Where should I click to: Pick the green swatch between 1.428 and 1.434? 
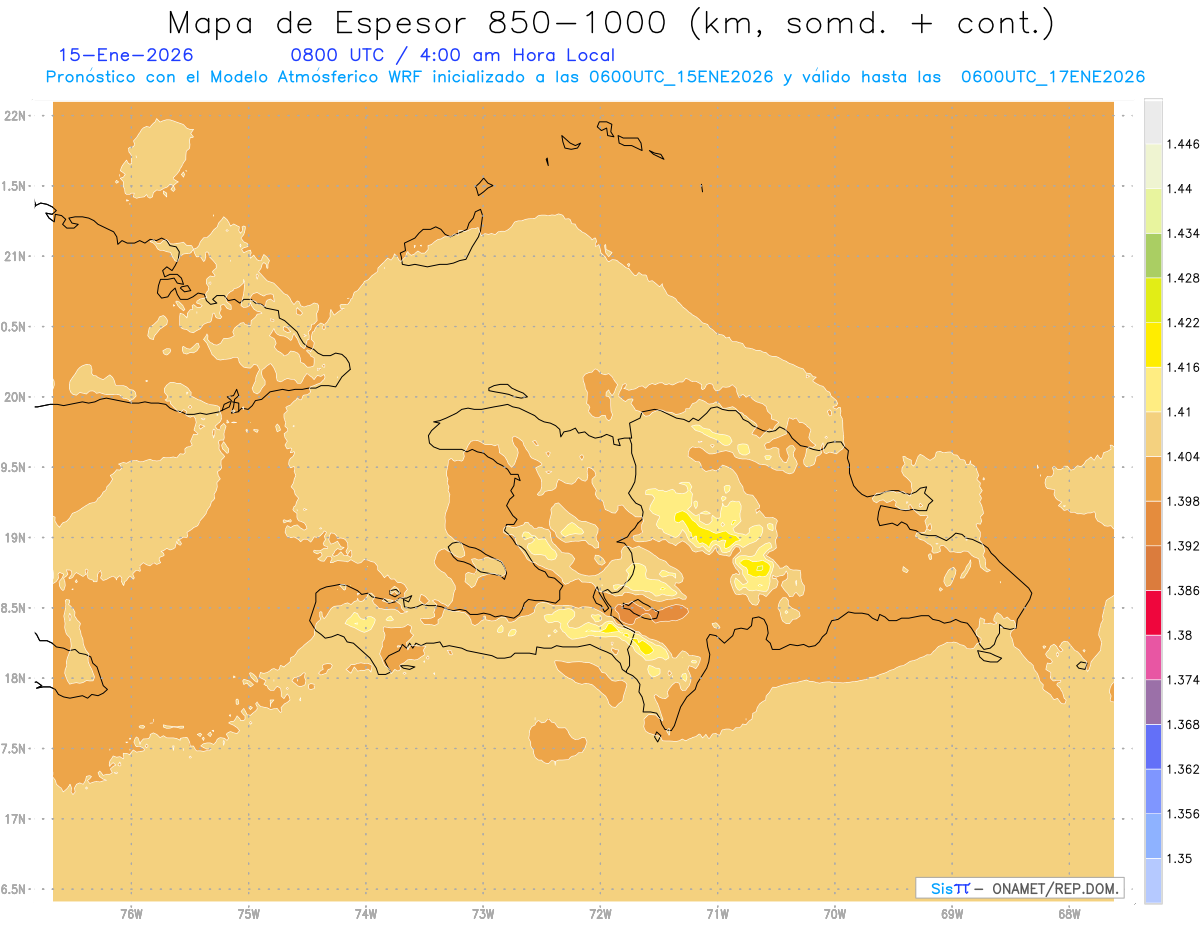coord(1153,255)
